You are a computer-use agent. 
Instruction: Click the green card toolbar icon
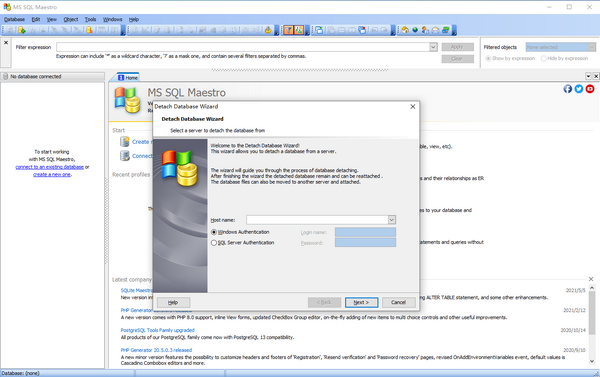[x=445, y=30]
